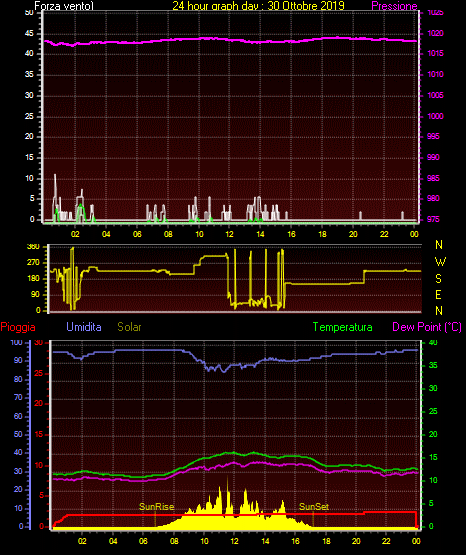Click the Solar legend label

(x=130, y=327)
